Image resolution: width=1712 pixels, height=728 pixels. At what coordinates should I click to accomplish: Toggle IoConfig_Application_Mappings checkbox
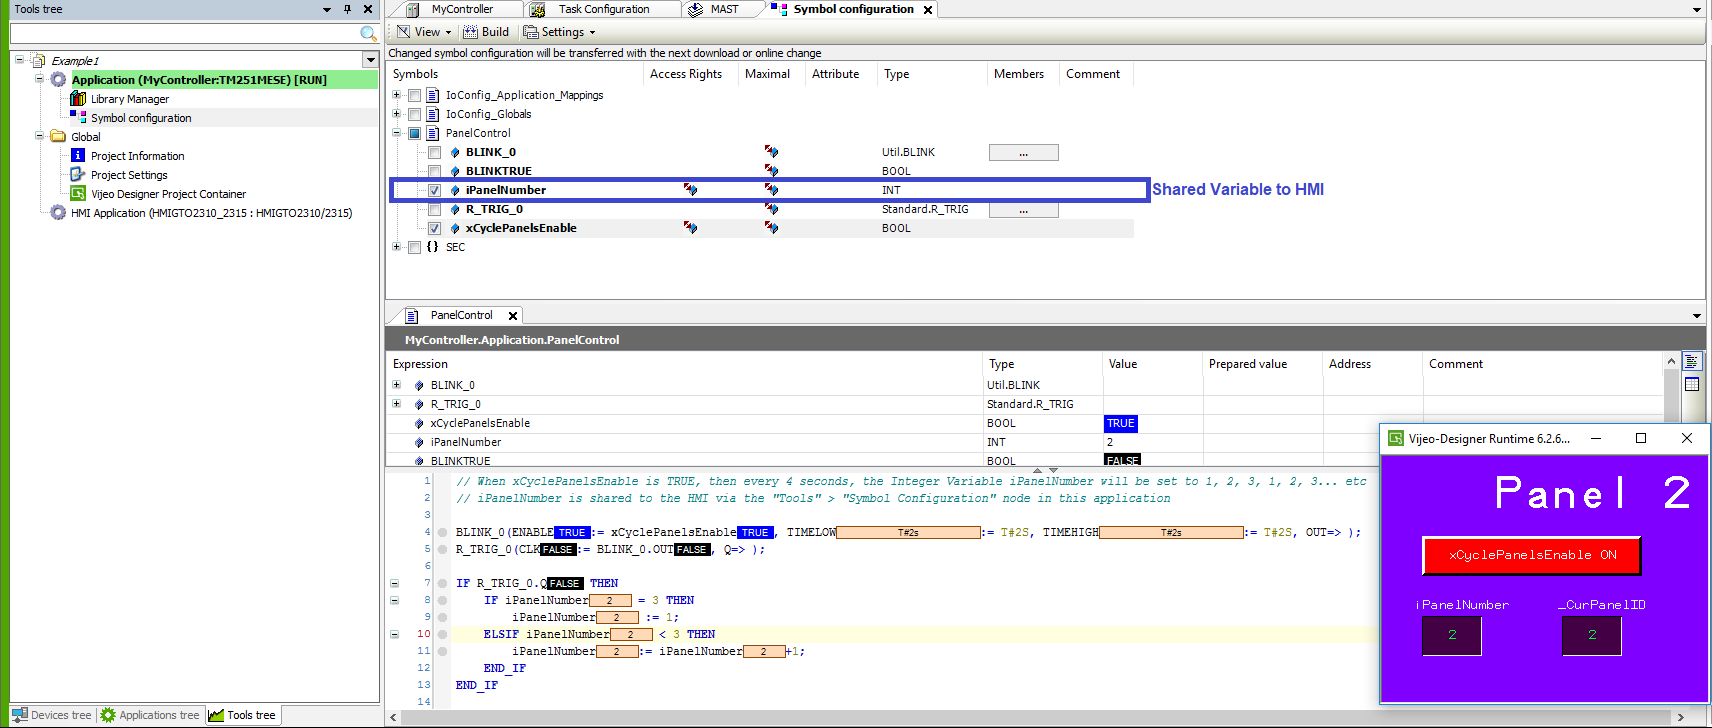[414, 96]
